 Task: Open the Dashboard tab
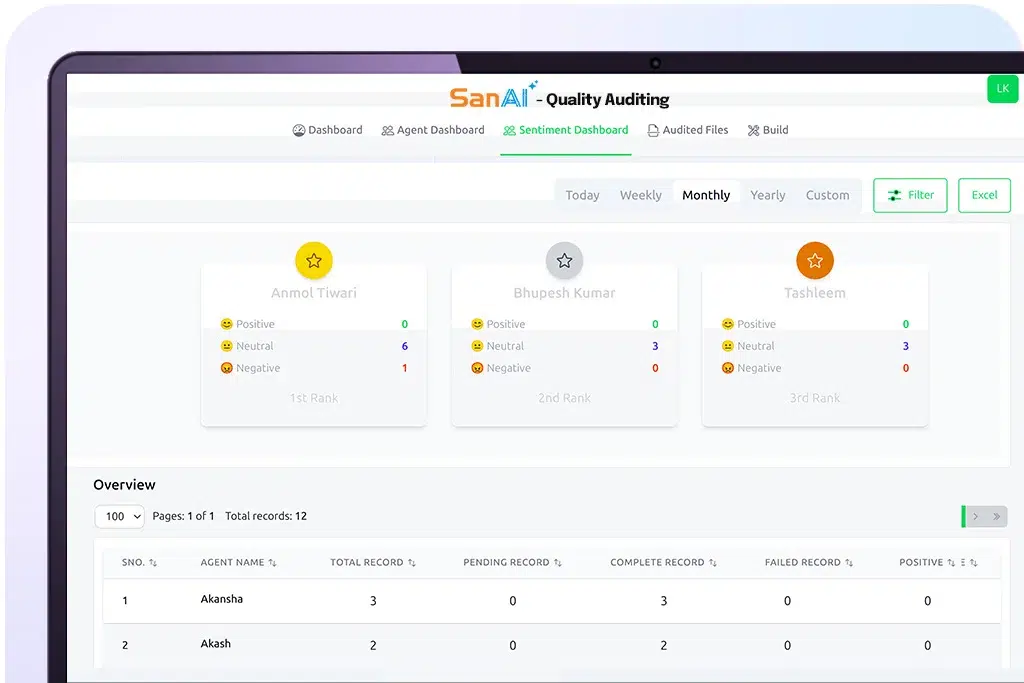327,130
